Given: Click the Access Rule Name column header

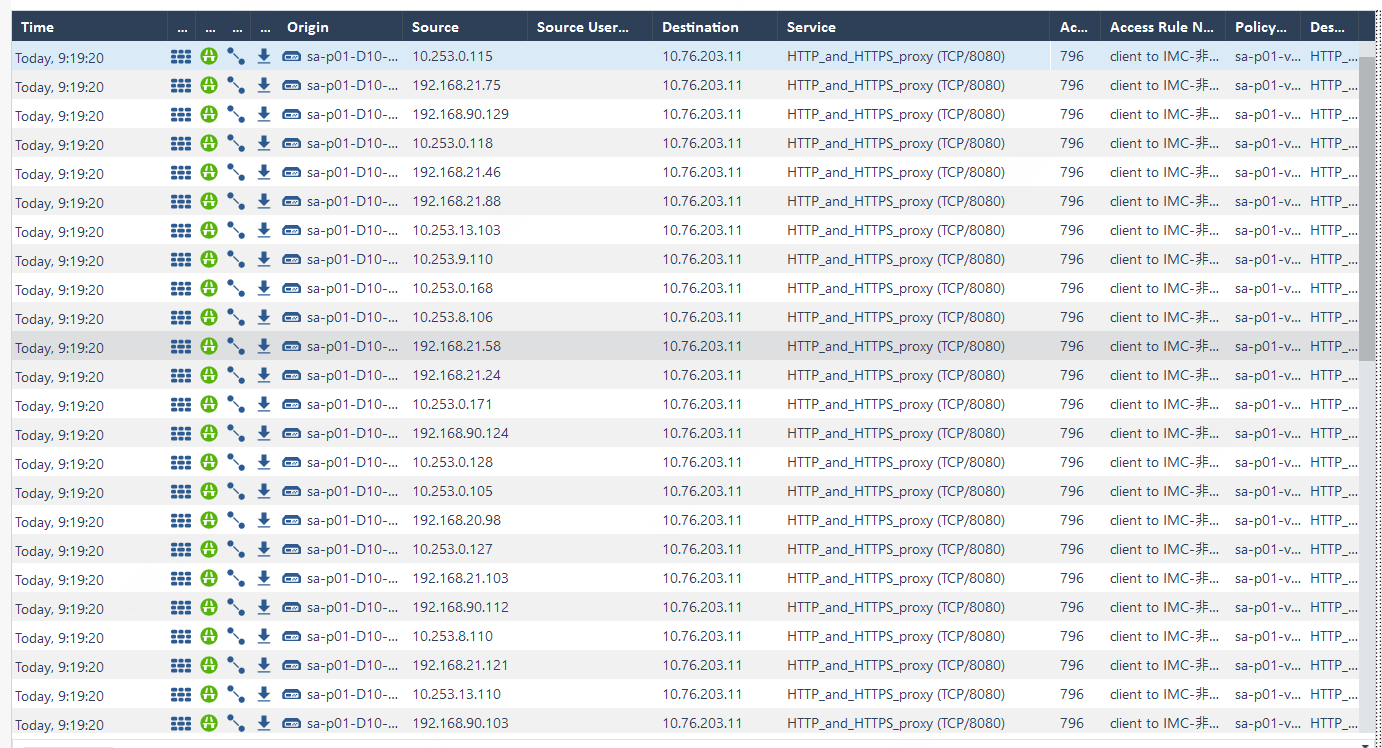Looking at the screenshot, I should point(1161,27).
